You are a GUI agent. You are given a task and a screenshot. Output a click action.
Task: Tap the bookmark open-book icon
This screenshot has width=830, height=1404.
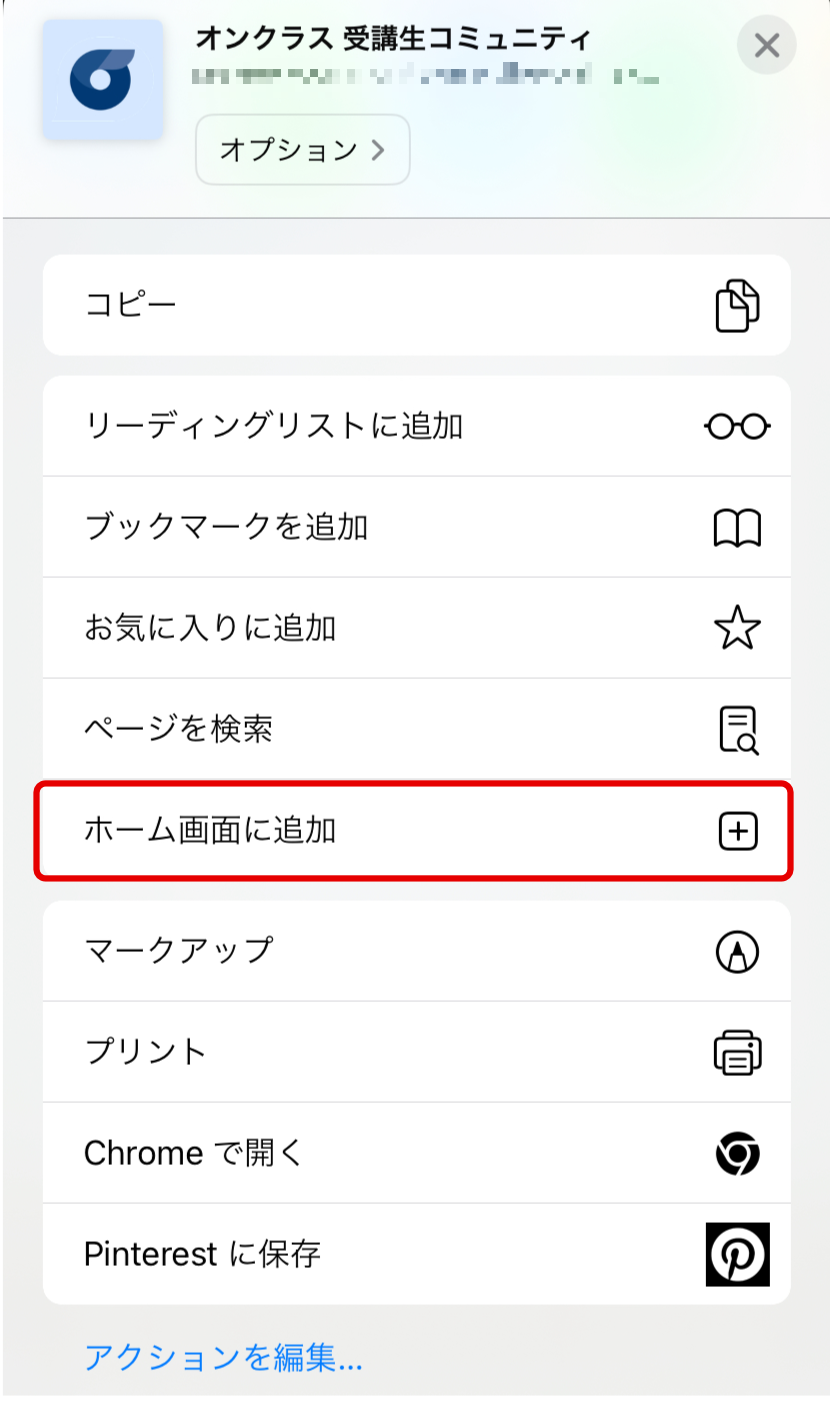point(737,528)
